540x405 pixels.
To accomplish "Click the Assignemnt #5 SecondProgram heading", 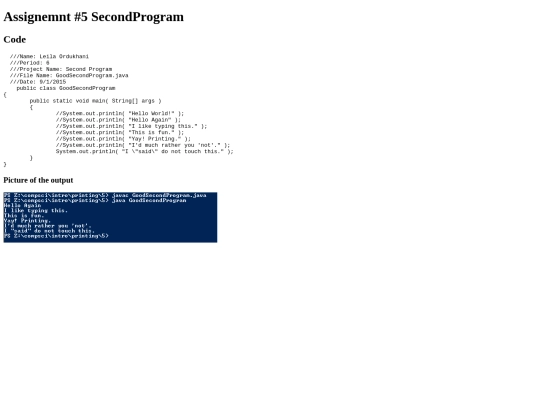I will coord(93,17).
